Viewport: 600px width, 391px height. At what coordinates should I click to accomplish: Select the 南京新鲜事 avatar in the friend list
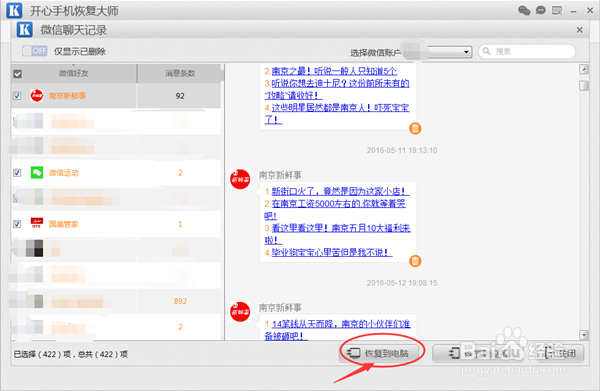[x=37, y=96]
